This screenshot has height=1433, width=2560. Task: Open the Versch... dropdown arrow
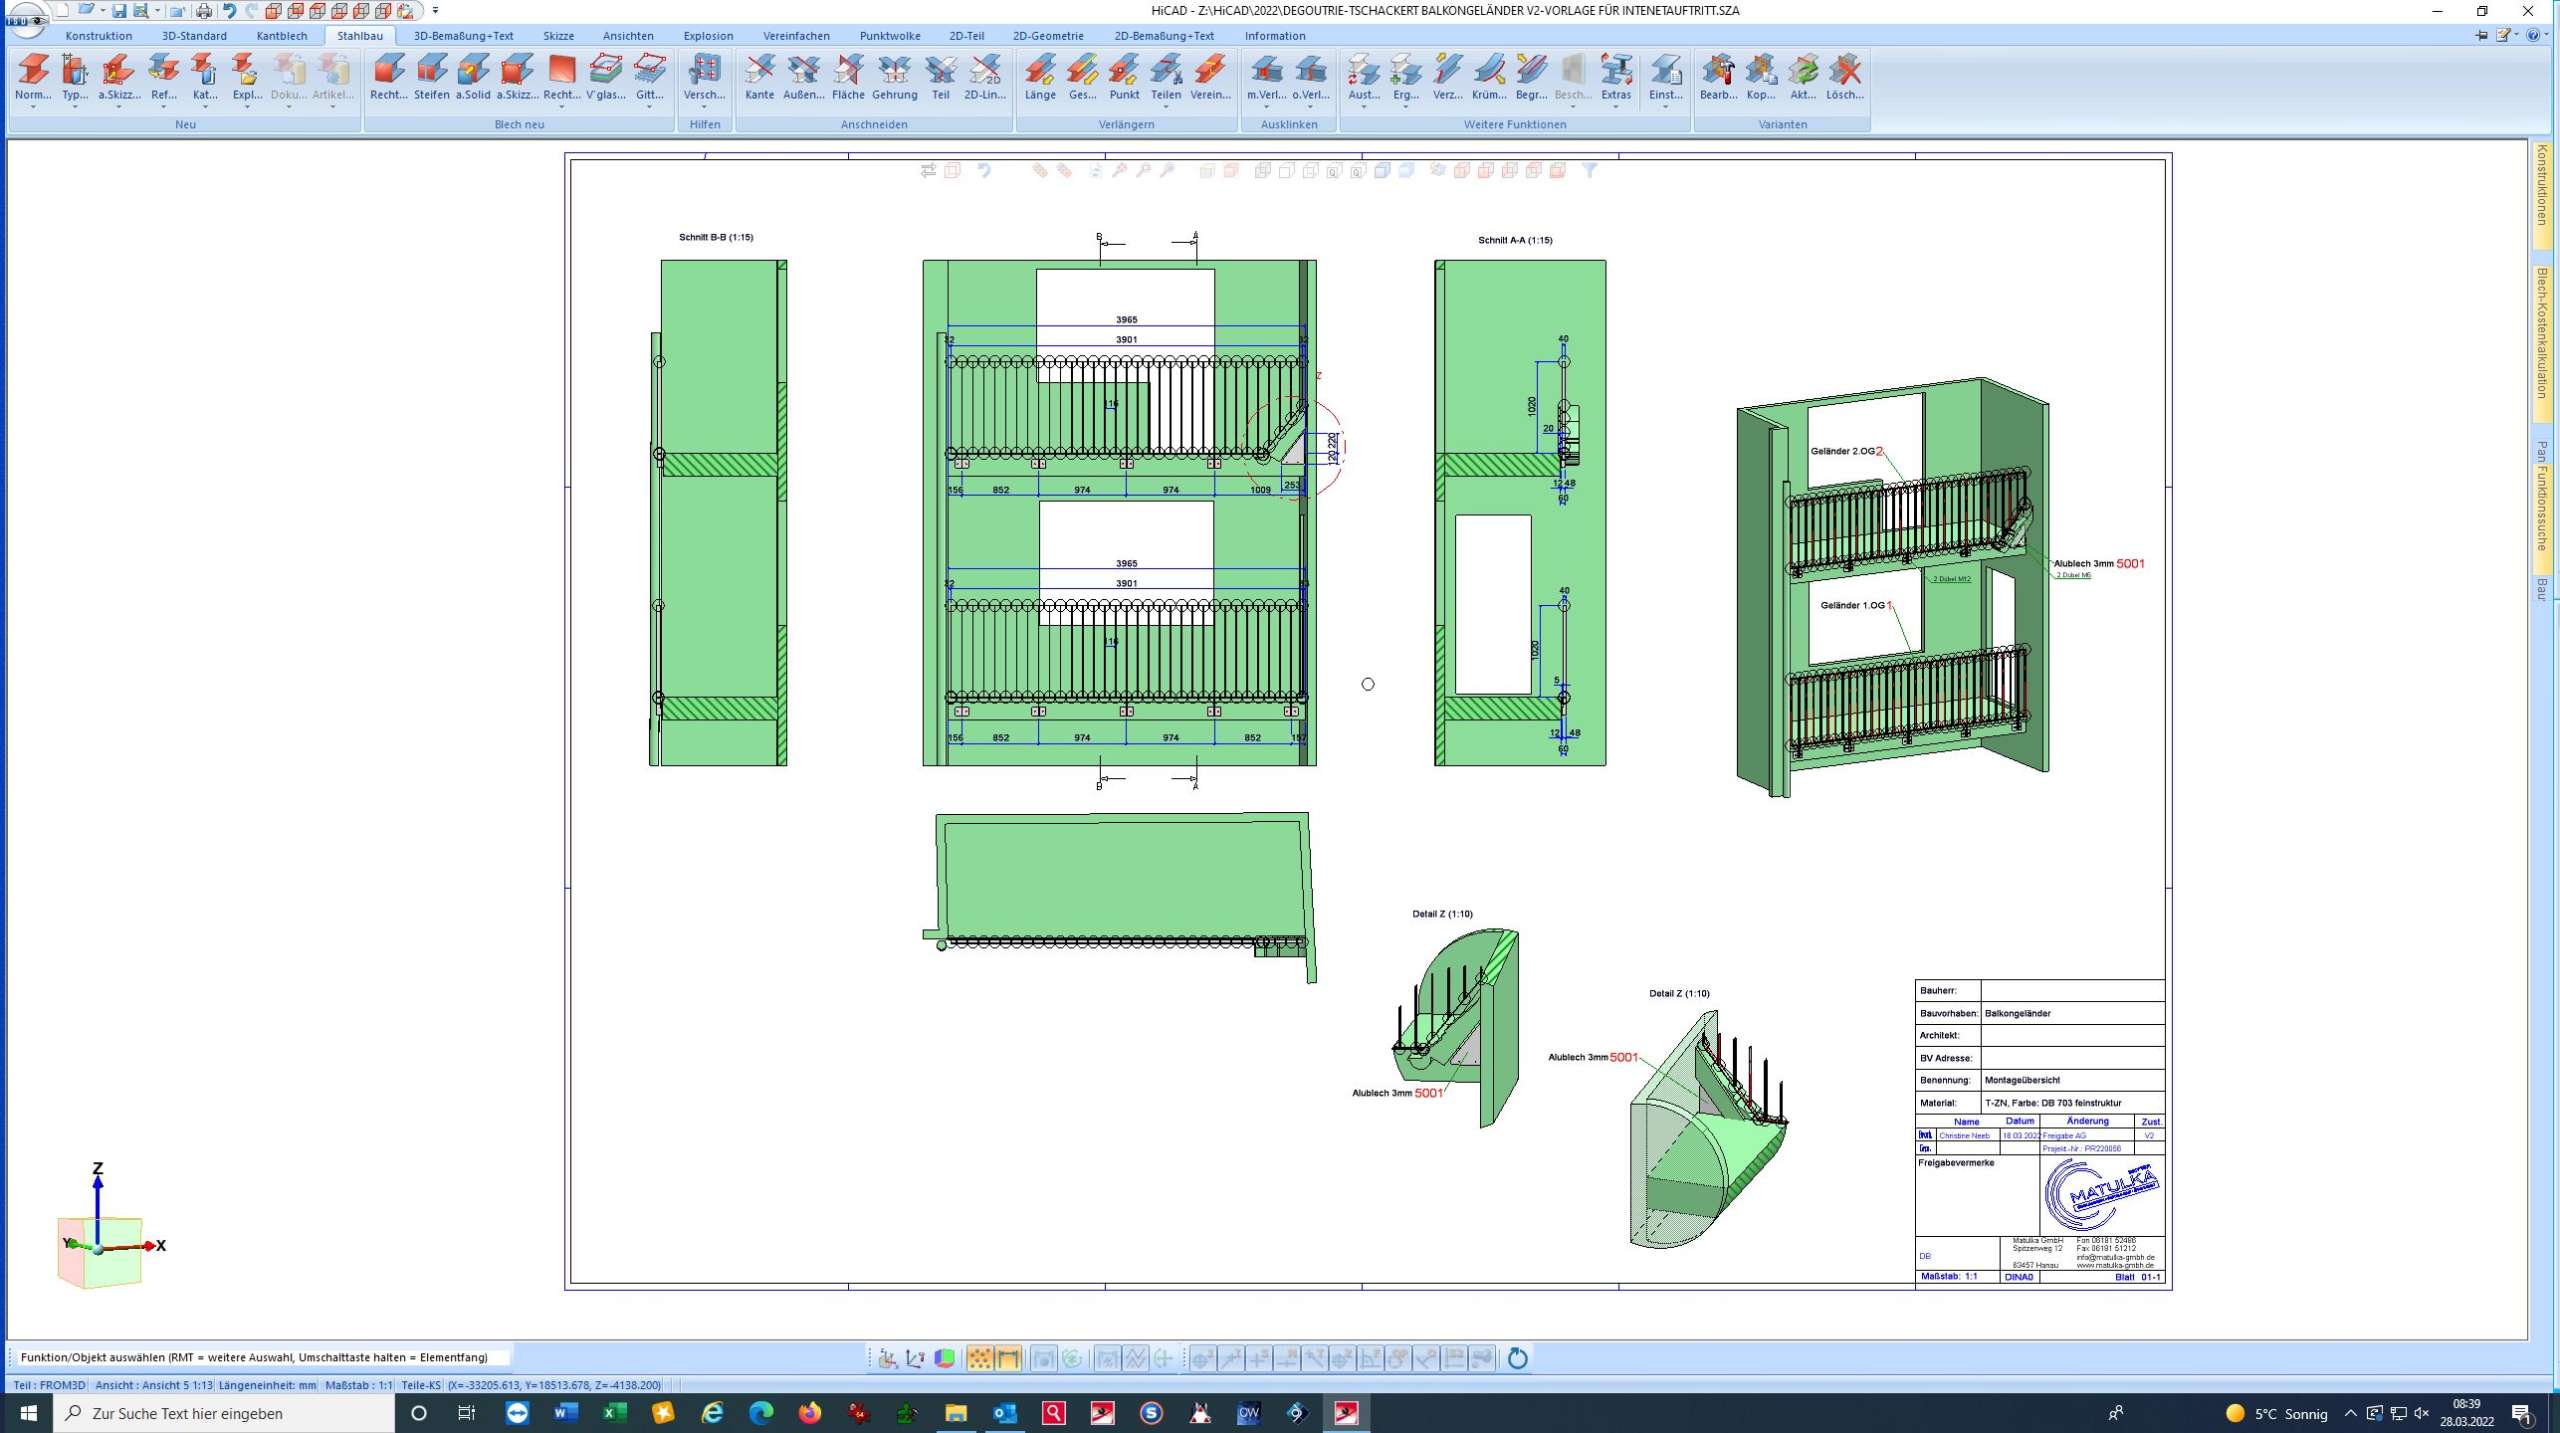click(704, 107)
